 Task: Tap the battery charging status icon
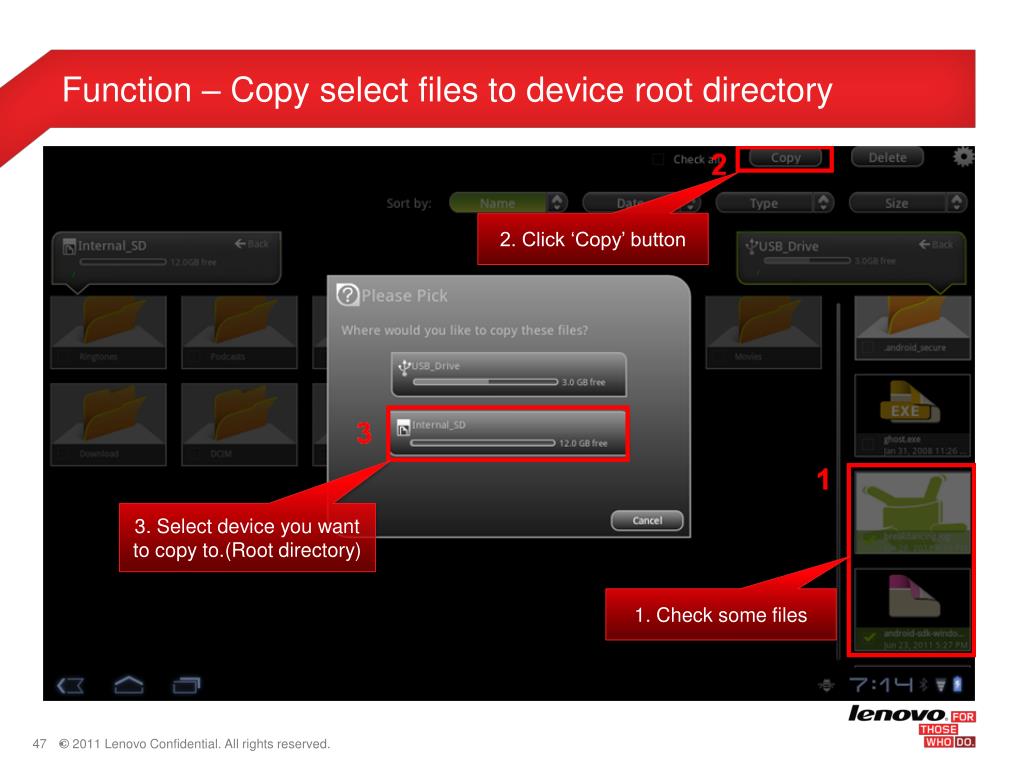[957, 684]
